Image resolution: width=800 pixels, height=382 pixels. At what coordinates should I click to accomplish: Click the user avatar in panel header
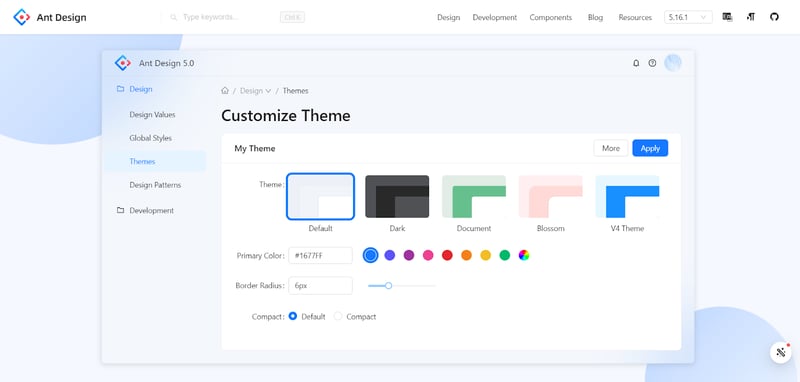click(x=672, y=63)
